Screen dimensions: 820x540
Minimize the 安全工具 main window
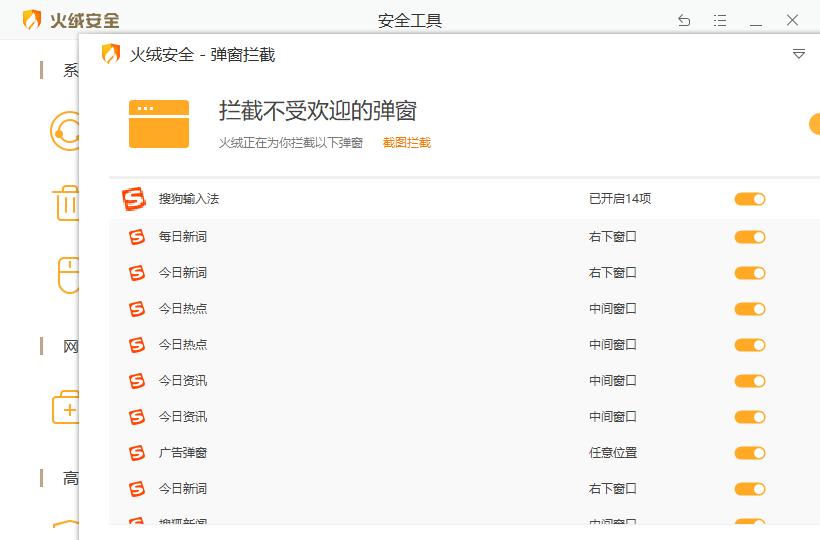coord(756,25)
